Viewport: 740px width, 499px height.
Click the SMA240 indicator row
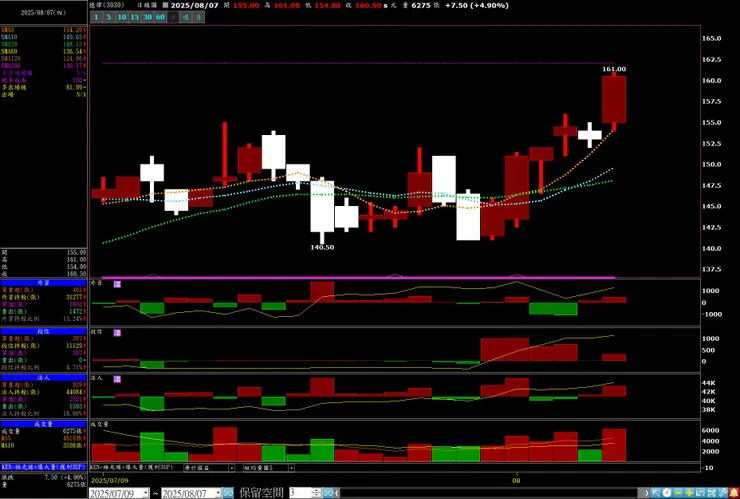[x=44, y=66]
